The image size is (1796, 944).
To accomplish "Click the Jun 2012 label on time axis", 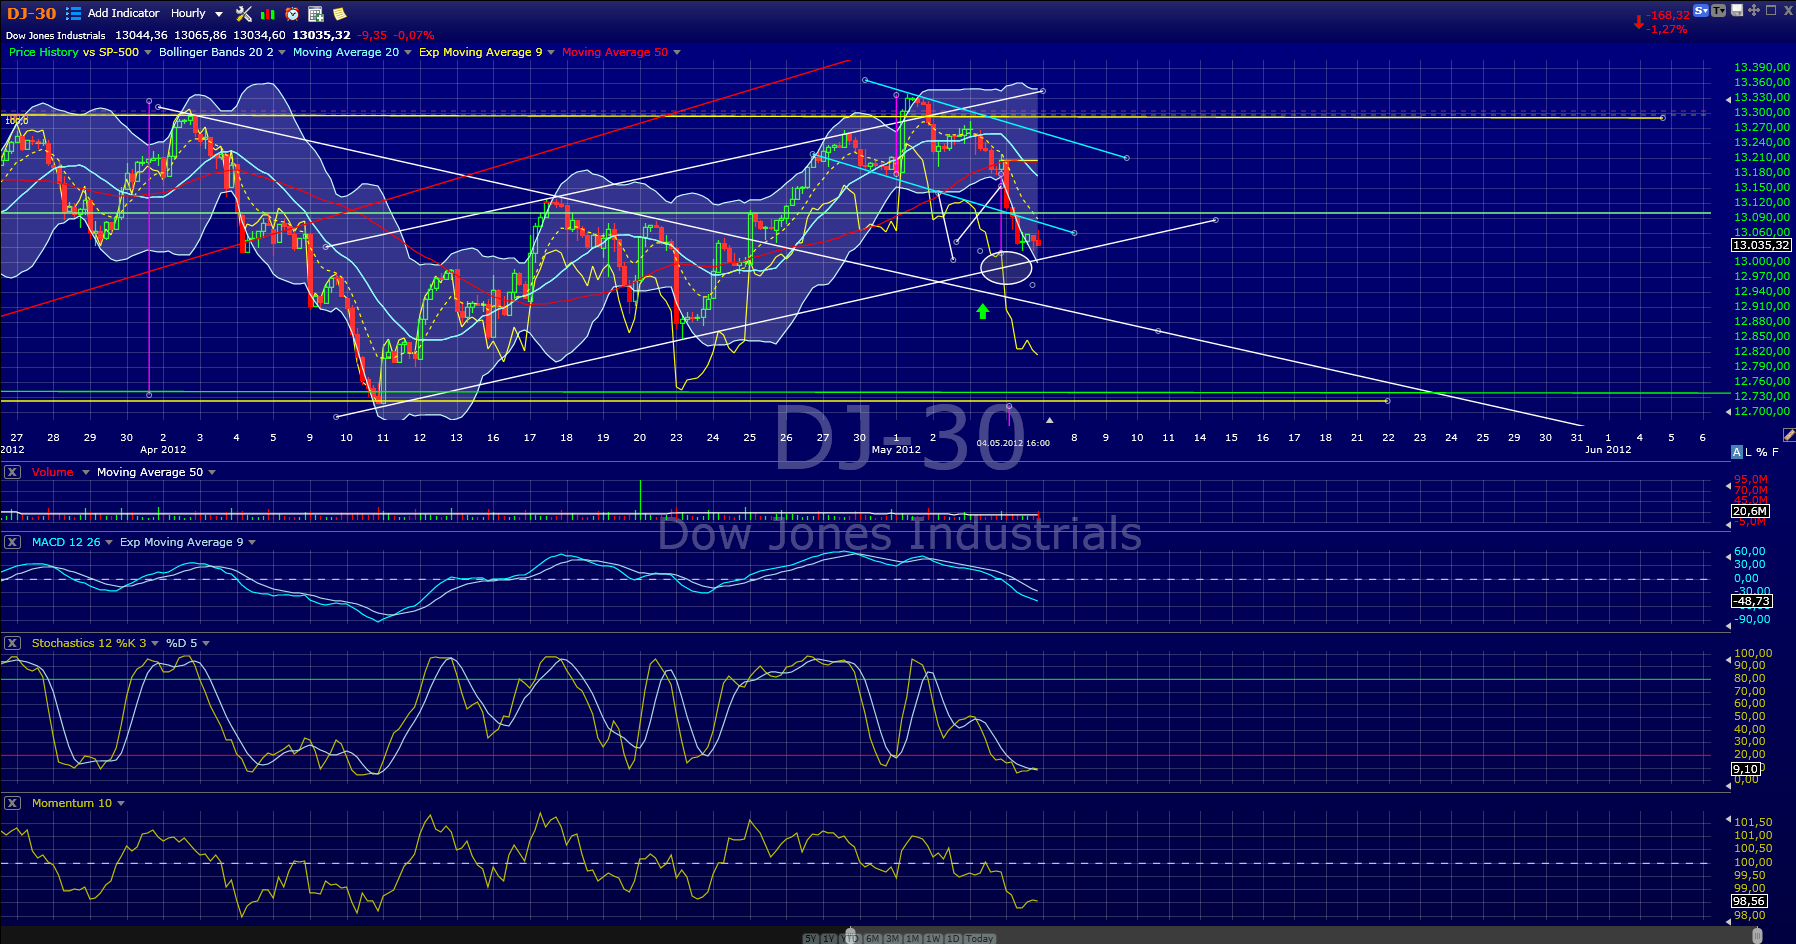I will (x=1608, y=450).
